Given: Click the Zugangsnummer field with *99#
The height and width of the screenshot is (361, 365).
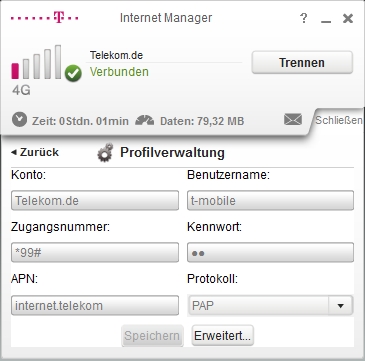Looking at the screenshot, I should coord(95,253).
